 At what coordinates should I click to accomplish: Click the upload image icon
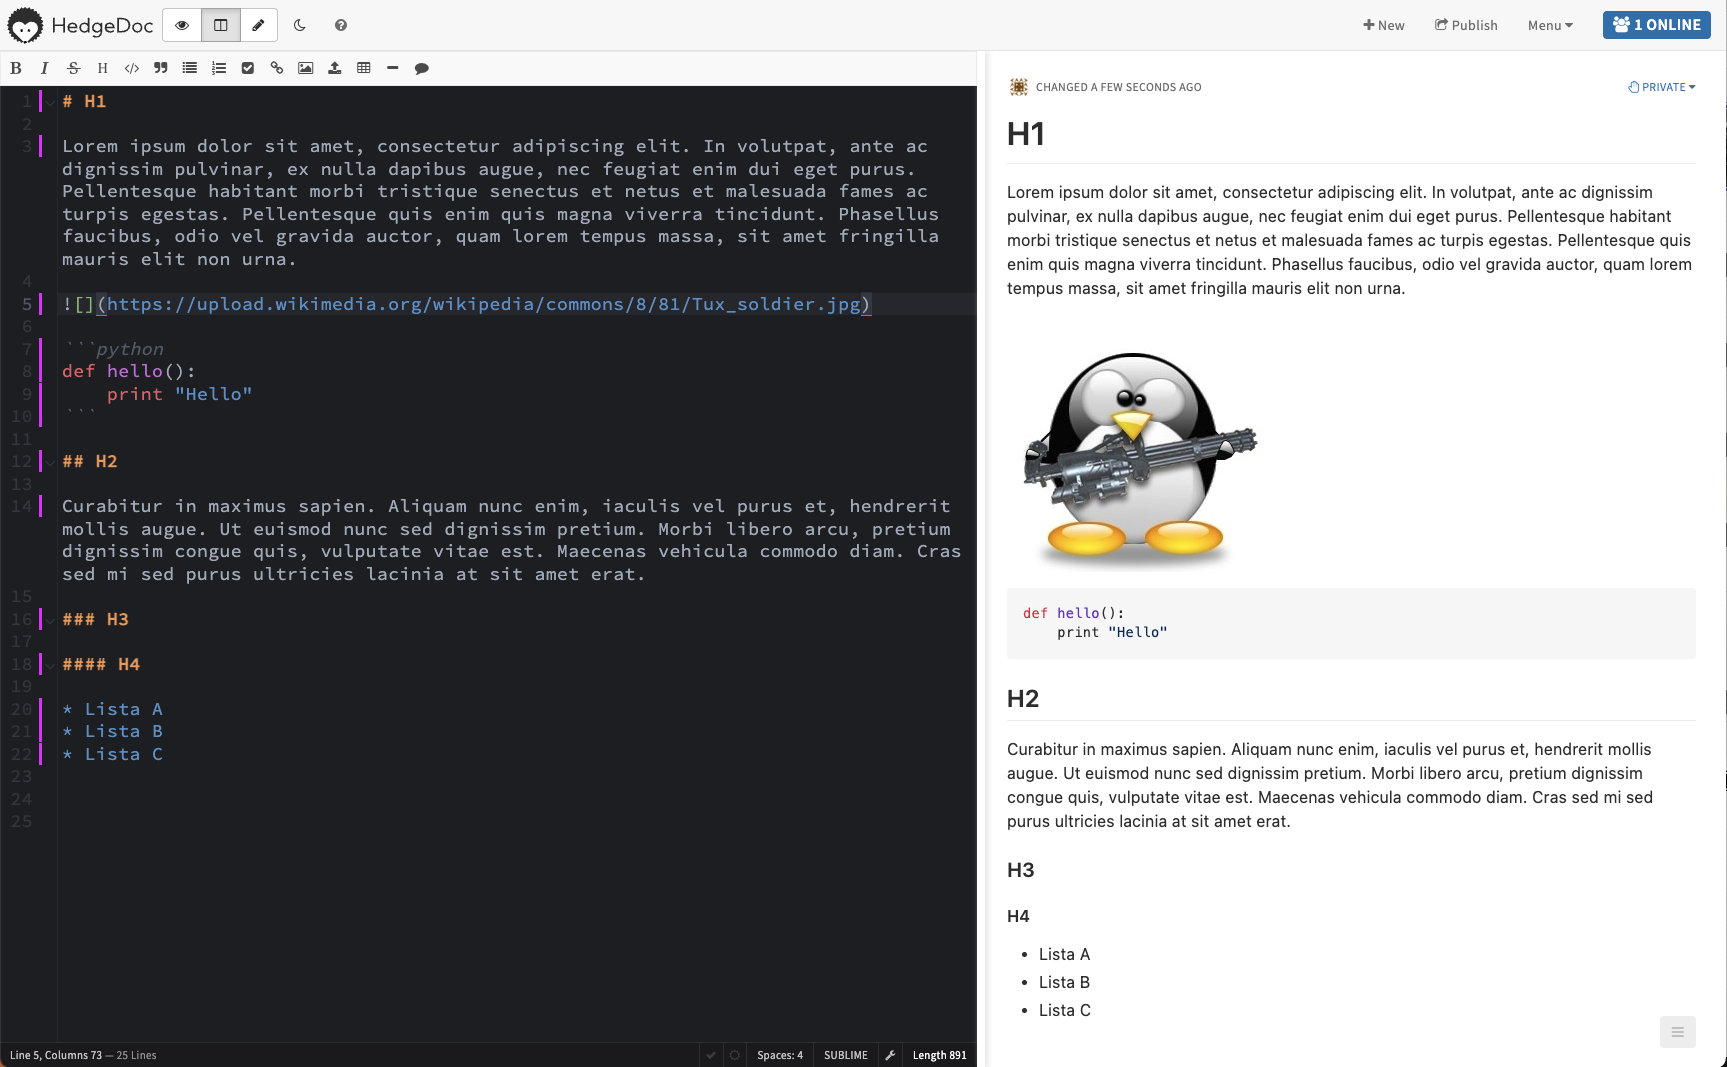click(x=334, y=68)
